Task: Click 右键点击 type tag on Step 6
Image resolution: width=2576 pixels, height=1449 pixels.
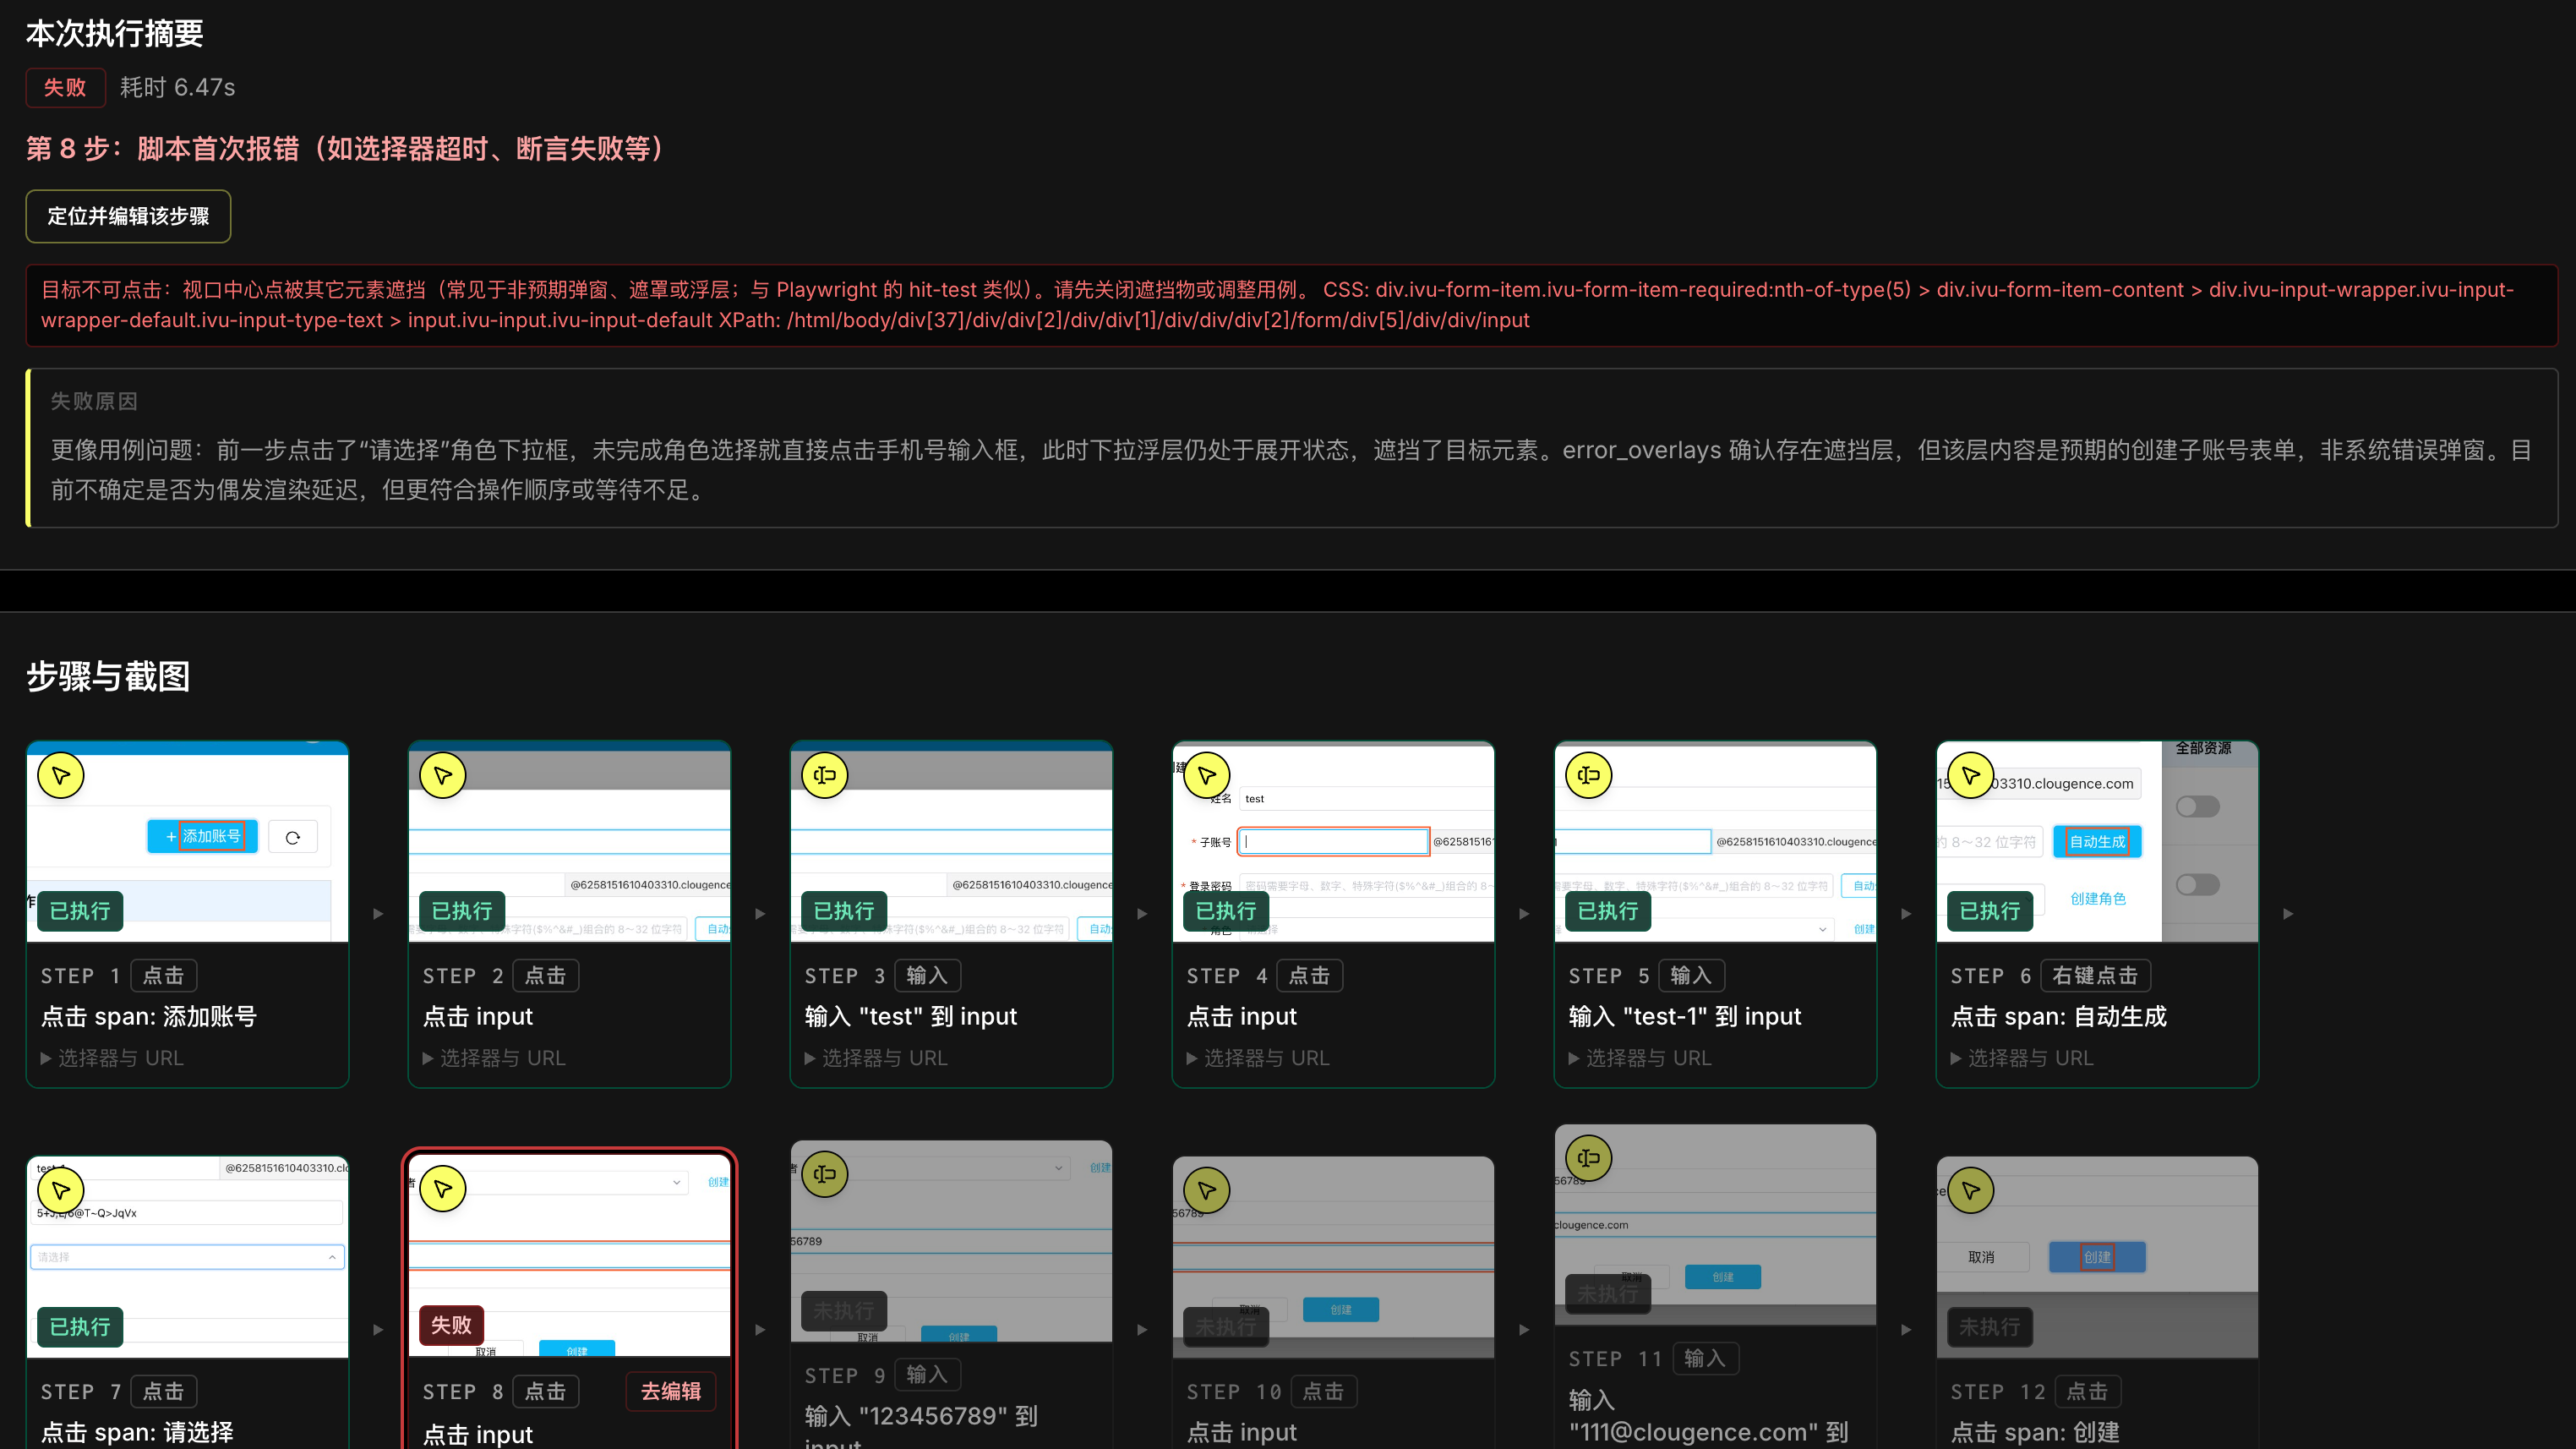Action: point(2095,975)
